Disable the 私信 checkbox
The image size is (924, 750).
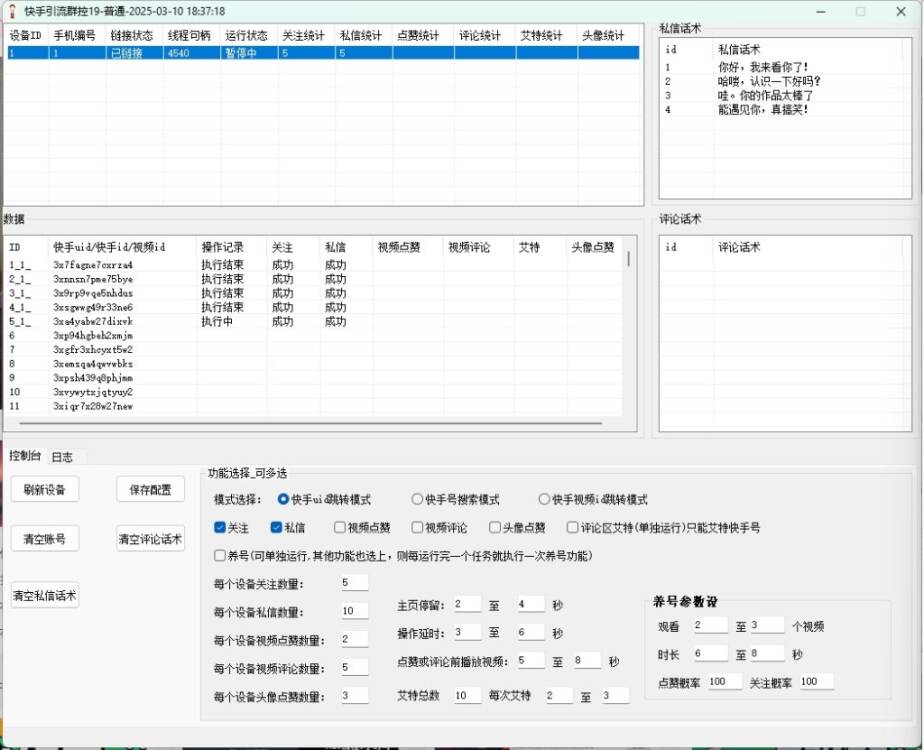(x=272, y=527)
